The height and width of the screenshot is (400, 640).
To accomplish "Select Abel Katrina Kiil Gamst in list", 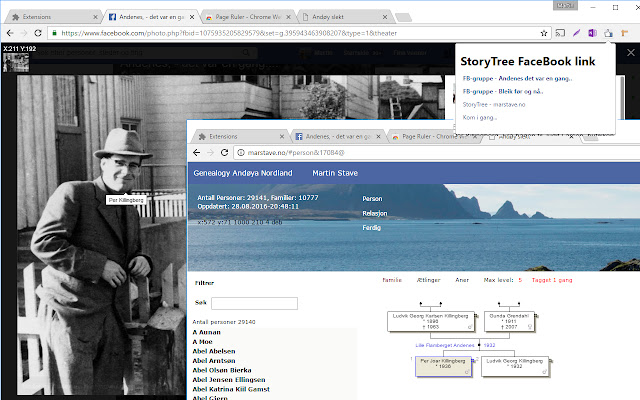I will 231,389.
